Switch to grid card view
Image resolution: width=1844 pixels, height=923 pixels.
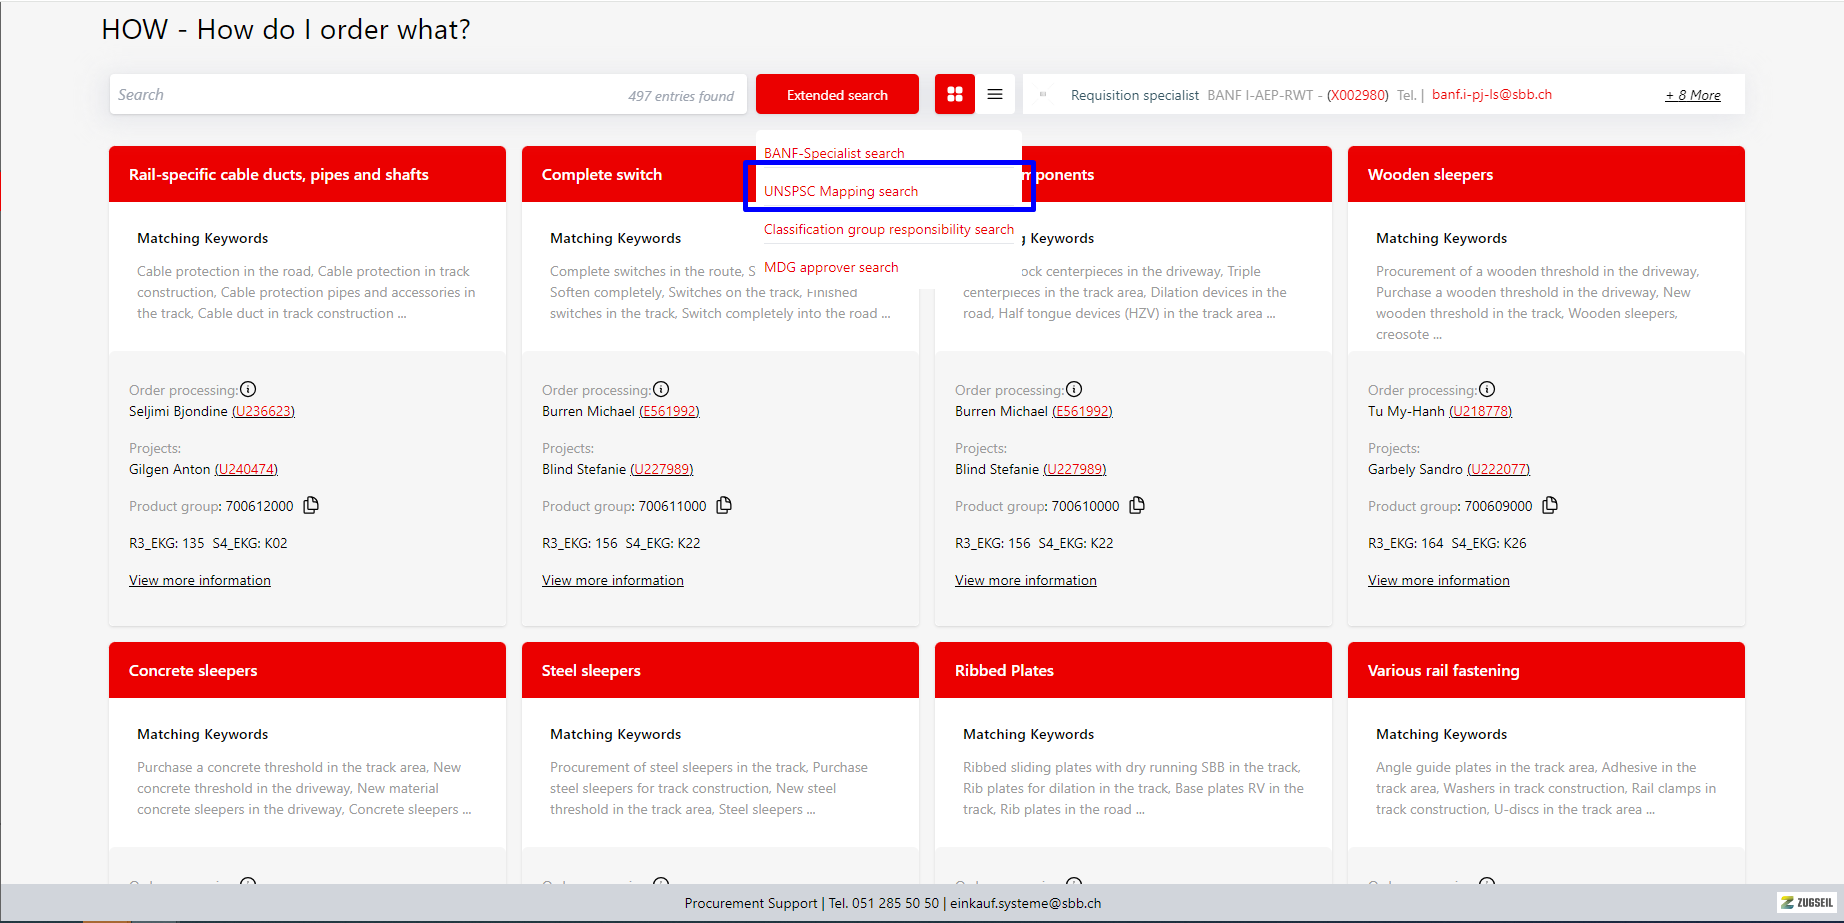pyautogui.click(x=955, y=94)
